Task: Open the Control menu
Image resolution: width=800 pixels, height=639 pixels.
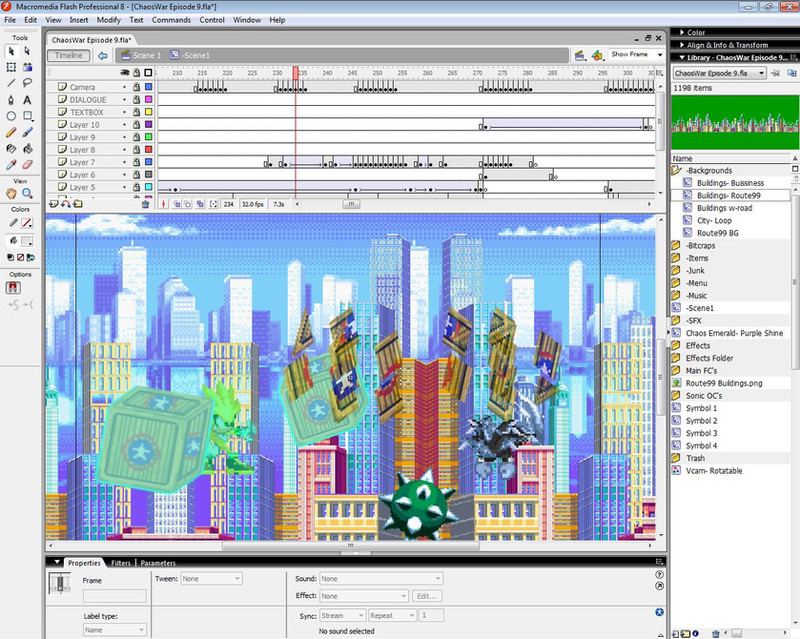Action: [212, 20]
